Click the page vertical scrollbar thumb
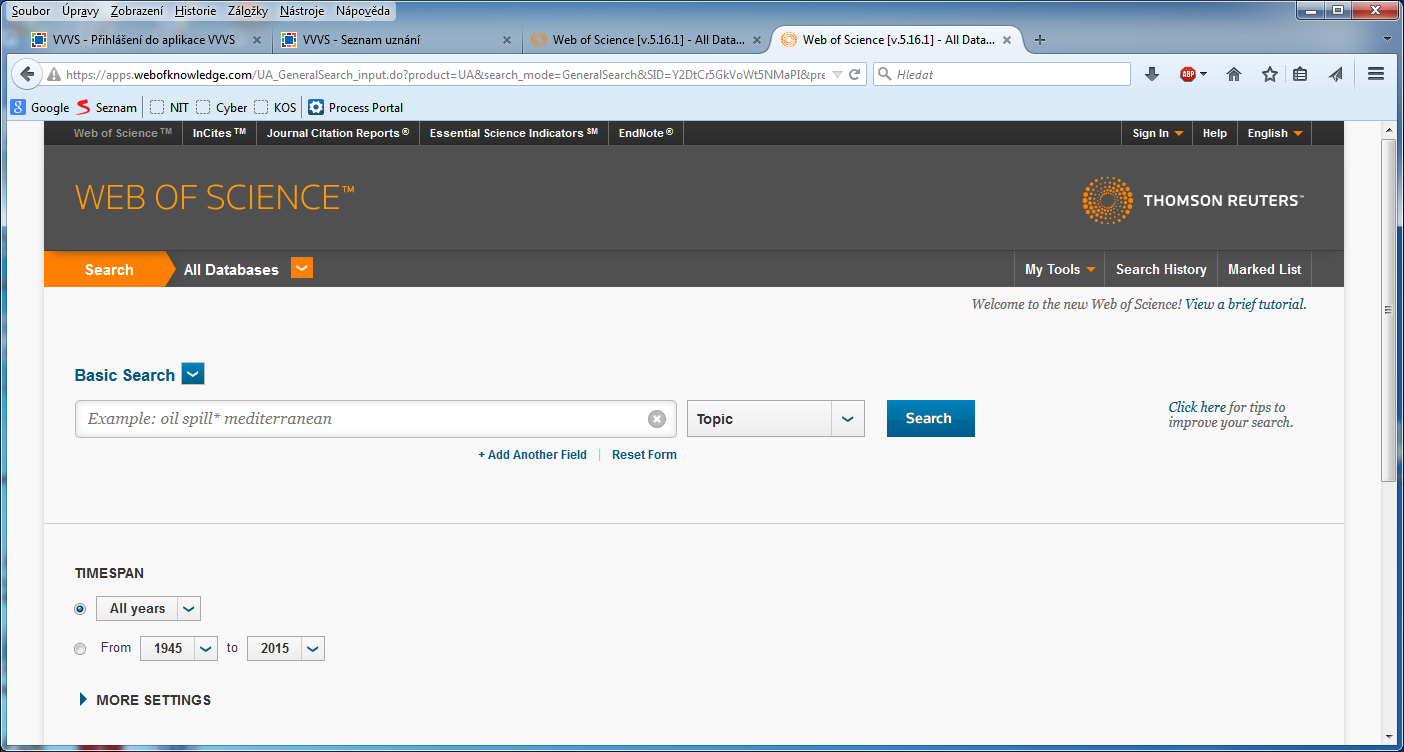Image resolution: width=1404 pixels, height=752 pixels. (x=1389, y=310)
